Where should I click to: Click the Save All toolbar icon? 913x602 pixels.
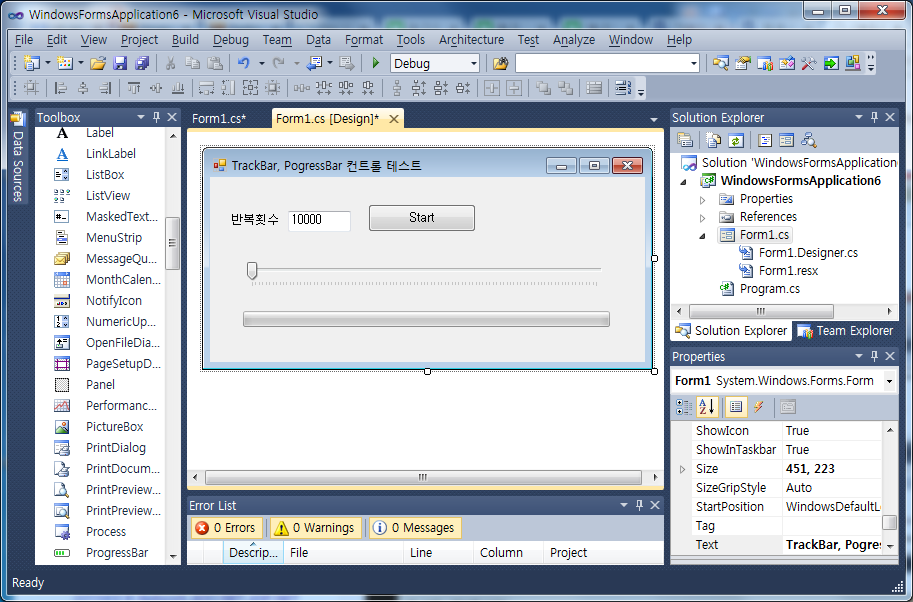coord(141,63)
